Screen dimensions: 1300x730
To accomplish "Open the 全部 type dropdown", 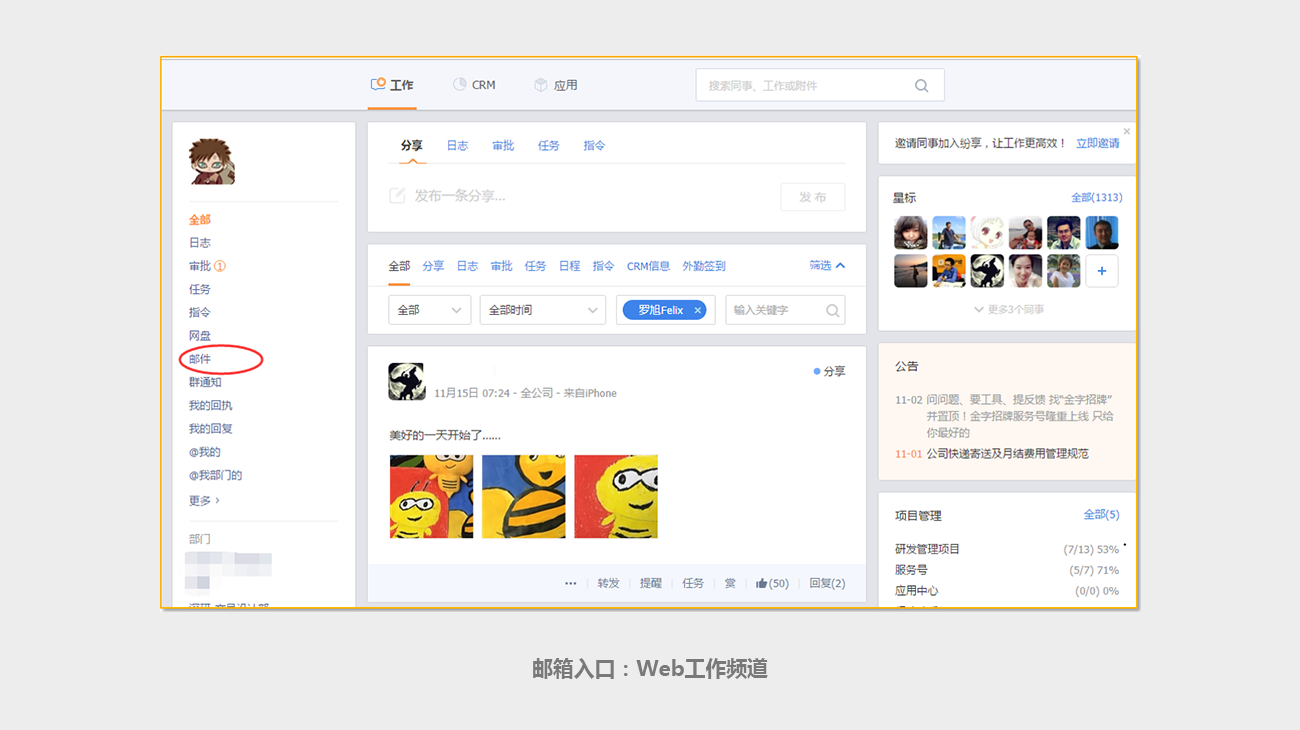I will tap(430, 310).
